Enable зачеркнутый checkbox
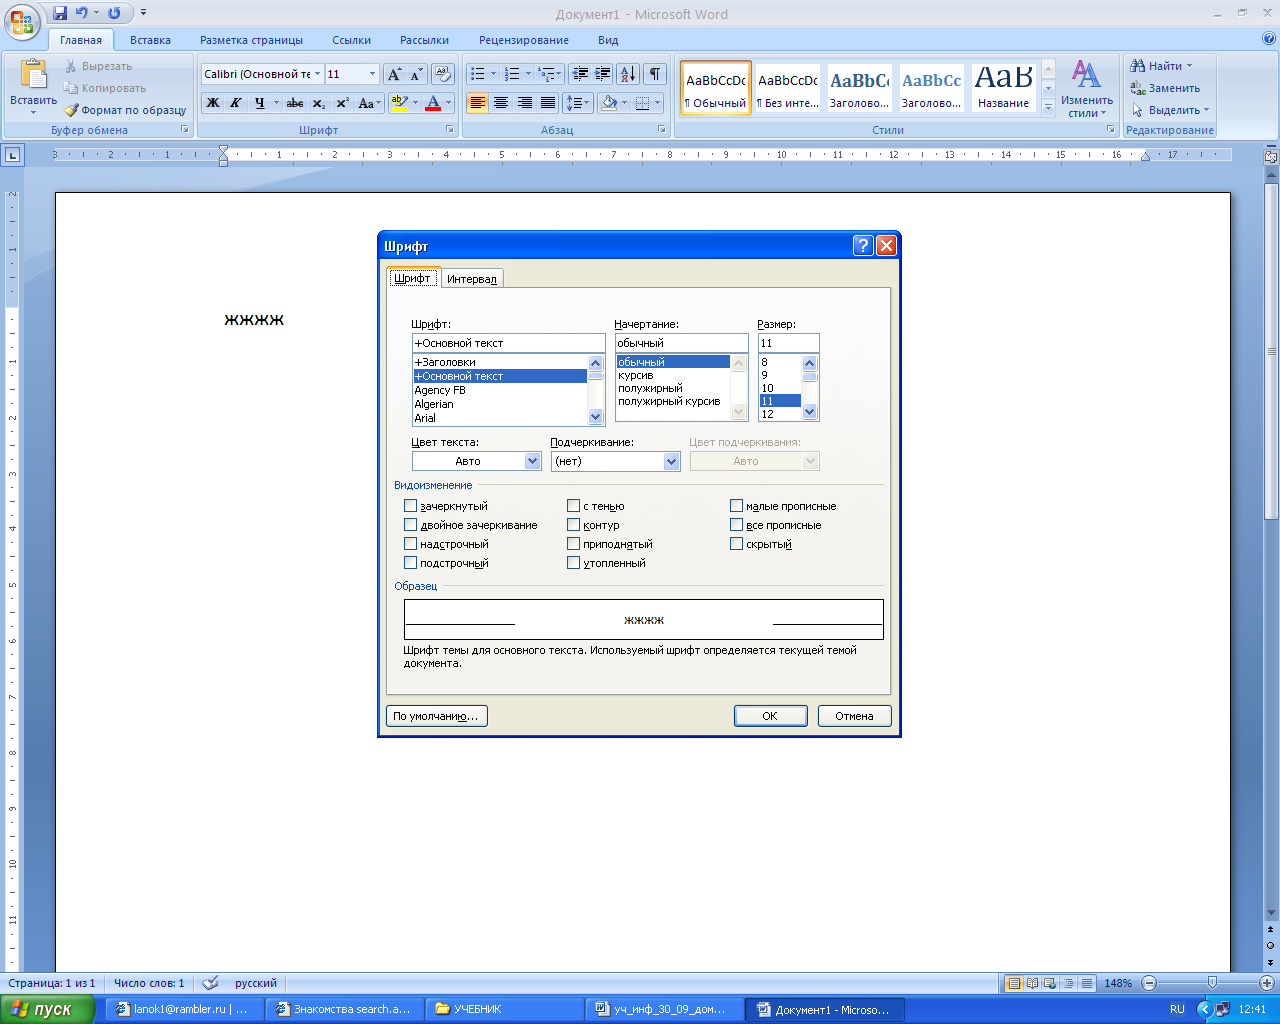 (x=410, y=506)
